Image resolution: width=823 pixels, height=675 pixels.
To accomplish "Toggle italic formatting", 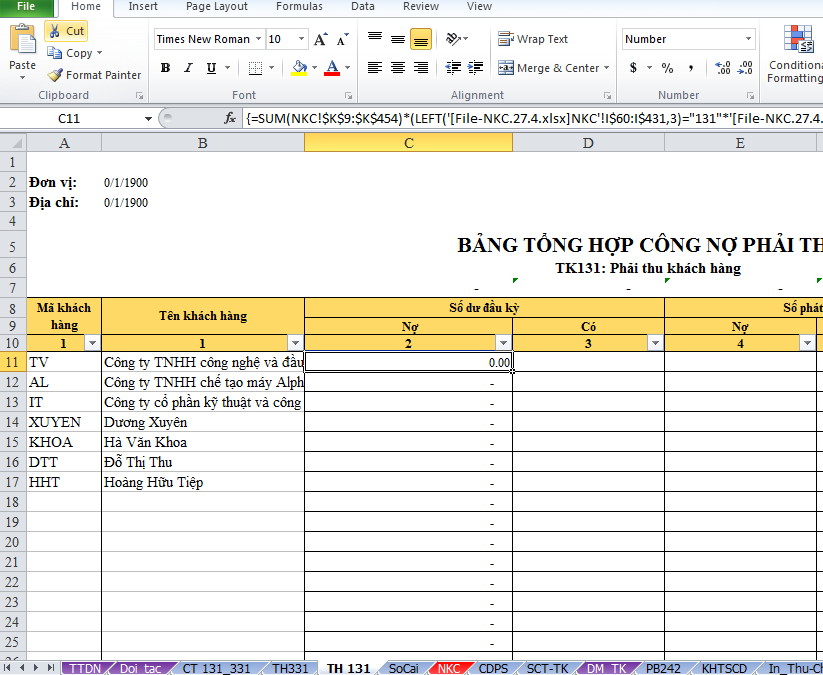I will [188, 68].
